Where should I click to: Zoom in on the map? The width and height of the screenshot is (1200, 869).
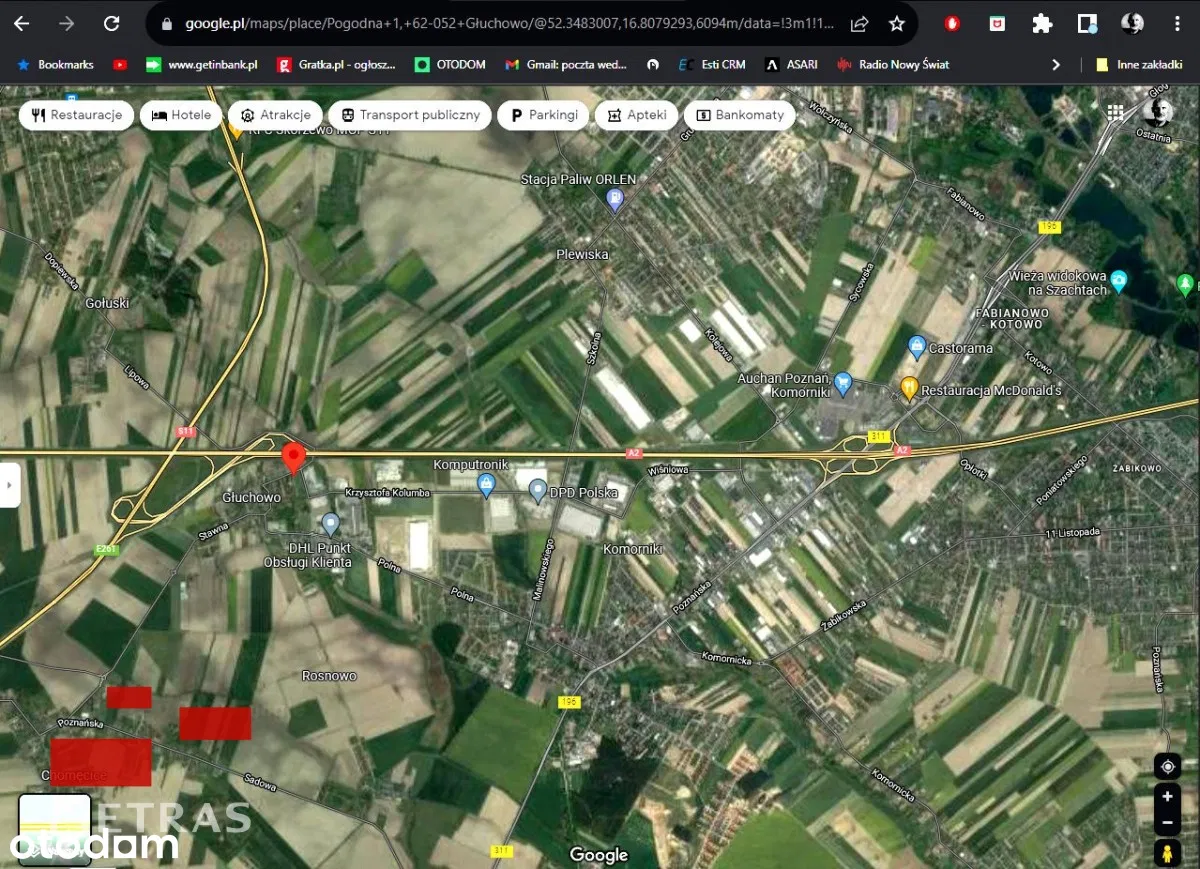(x=1166, y=798)
